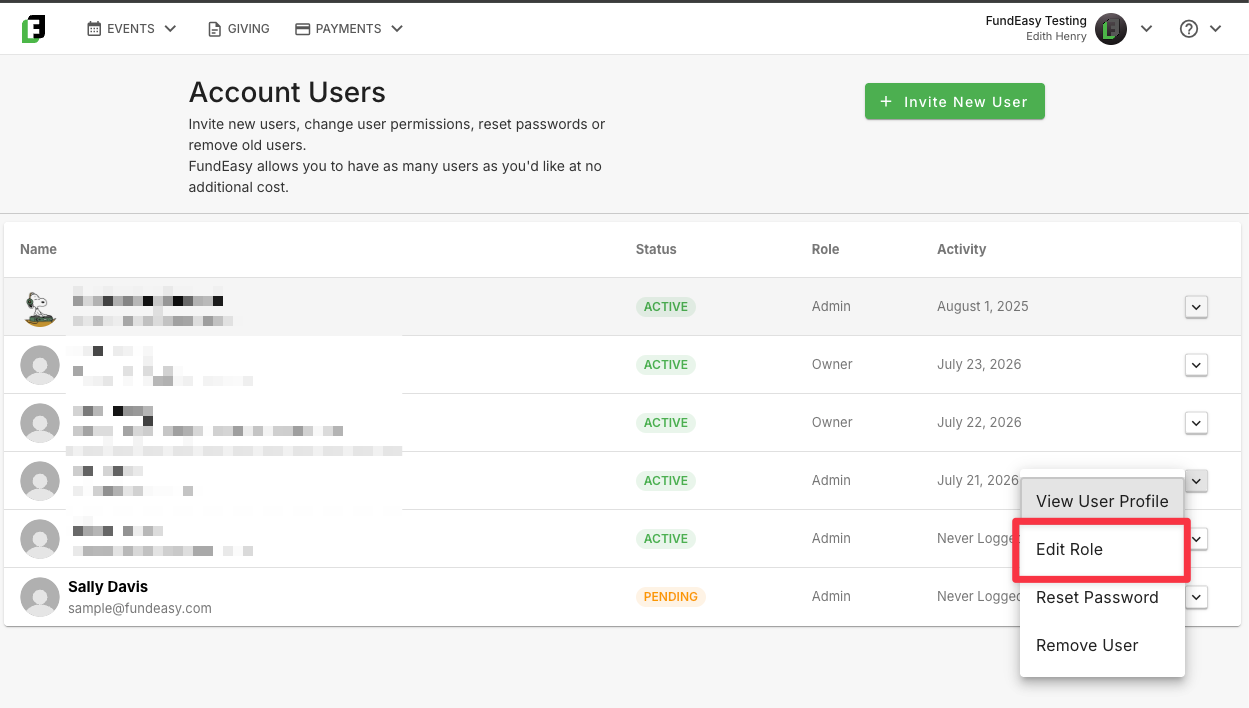Click the Snoopy avatar in first row
1249x708 pixels.
[x=40, y=307]
